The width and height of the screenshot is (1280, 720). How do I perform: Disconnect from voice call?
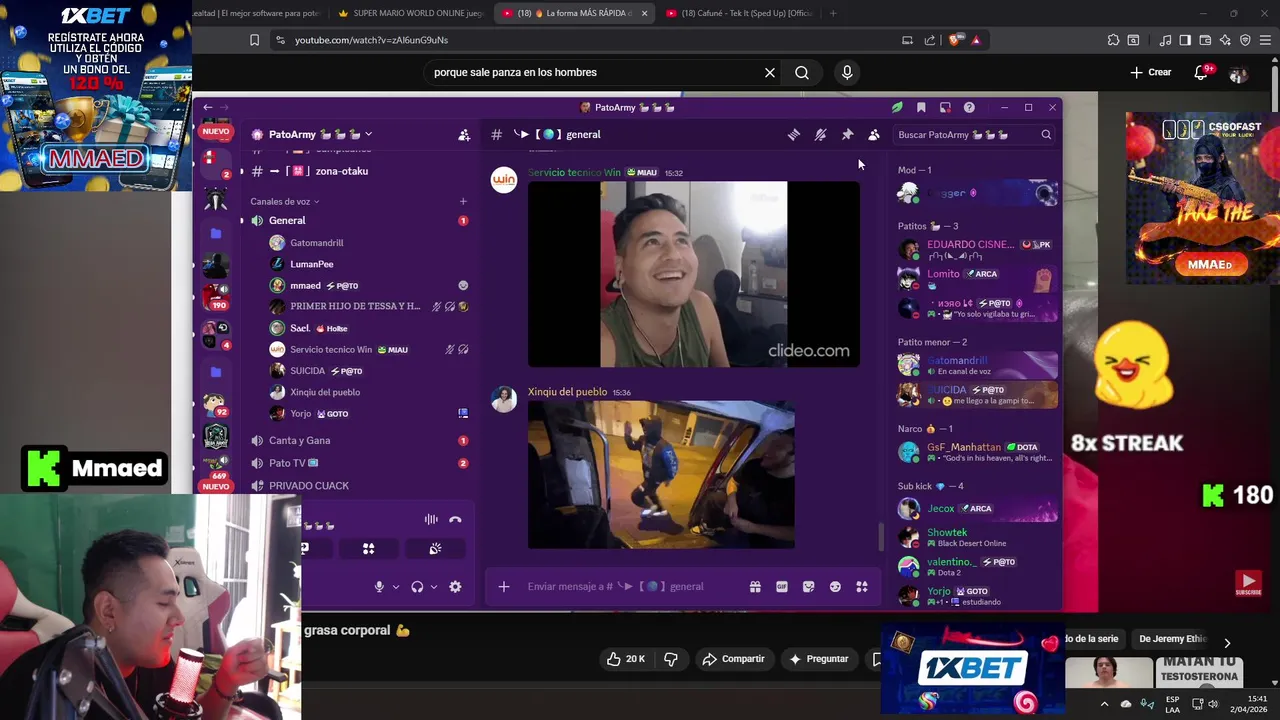pos(456,519)
